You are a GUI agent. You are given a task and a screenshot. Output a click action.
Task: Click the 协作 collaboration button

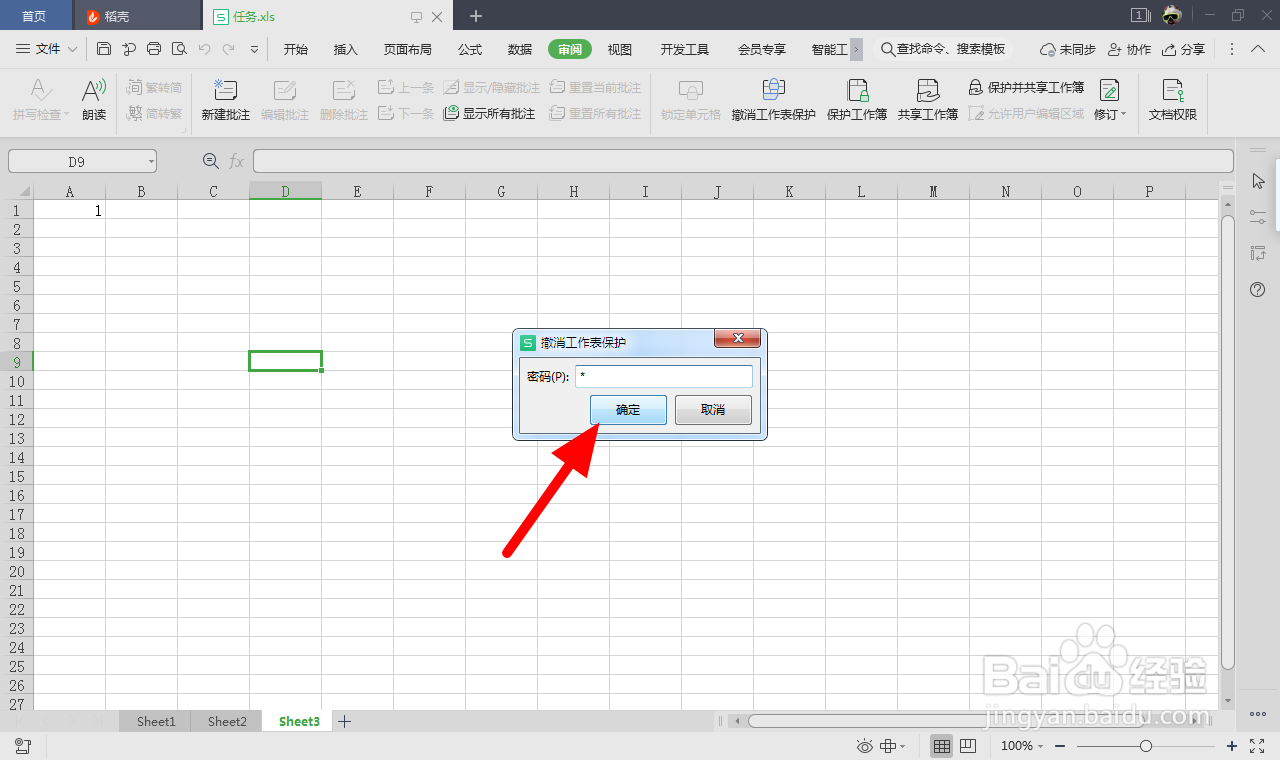click(x=1129, y=49)
